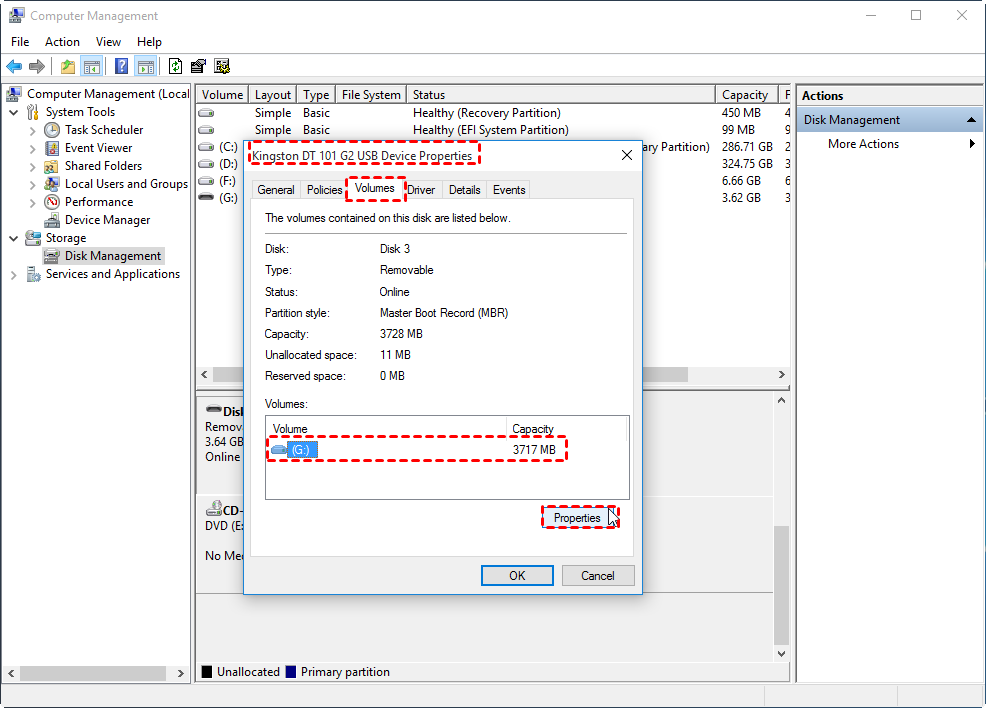The image size is (986, 708).
Task: Click the blue Back arrow in toolbar
Action: click(x=14, y=66)
